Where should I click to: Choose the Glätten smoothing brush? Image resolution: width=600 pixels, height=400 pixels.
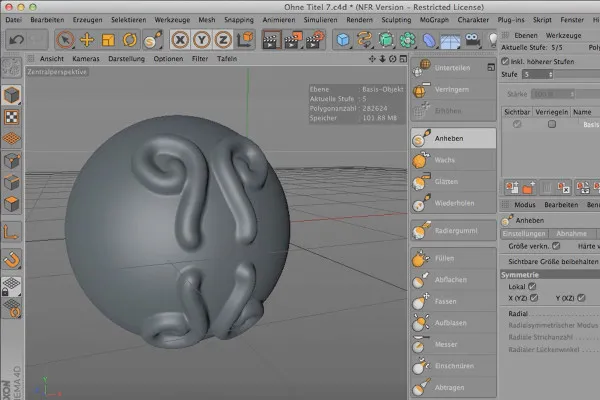tap(447, 182)
